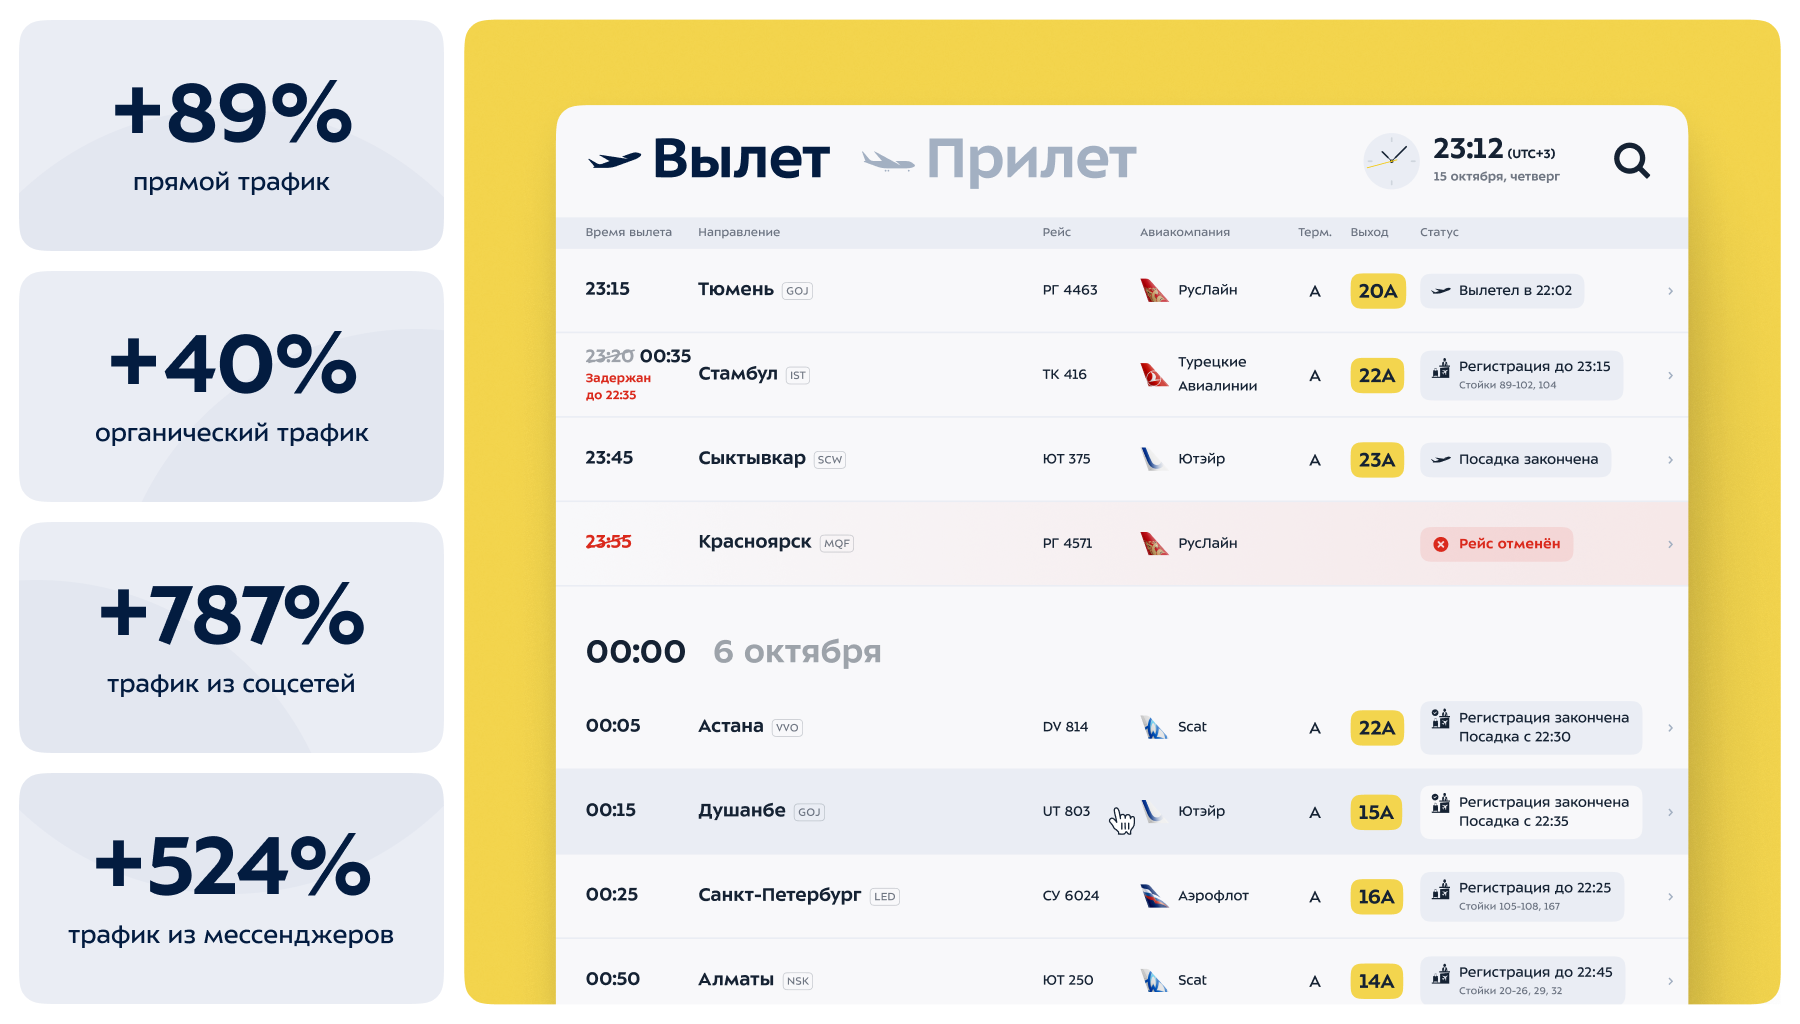1800x1024 pixels.
Task: Expand the Красноярск cancelled flight chevron
Action: pyautogui.click(x=1670, y=544)
